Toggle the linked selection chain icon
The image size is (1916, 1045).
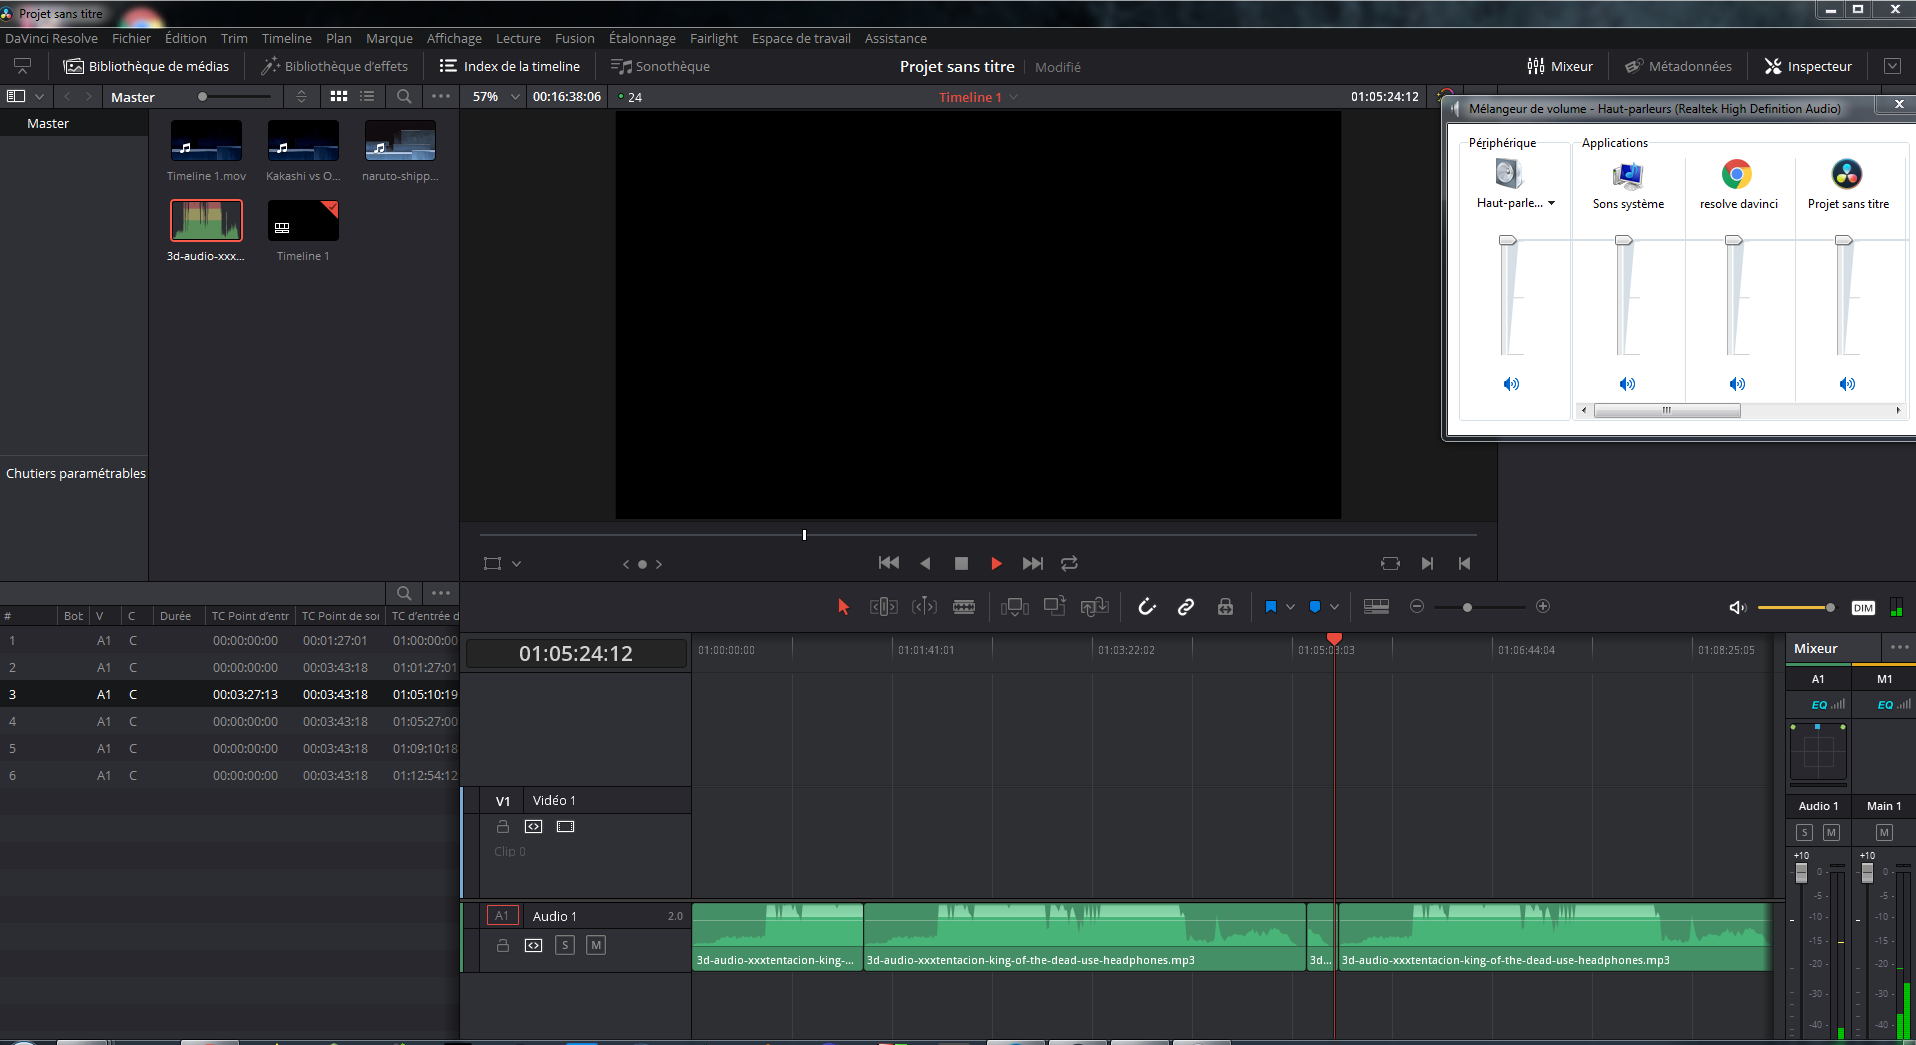[1186, 607]
